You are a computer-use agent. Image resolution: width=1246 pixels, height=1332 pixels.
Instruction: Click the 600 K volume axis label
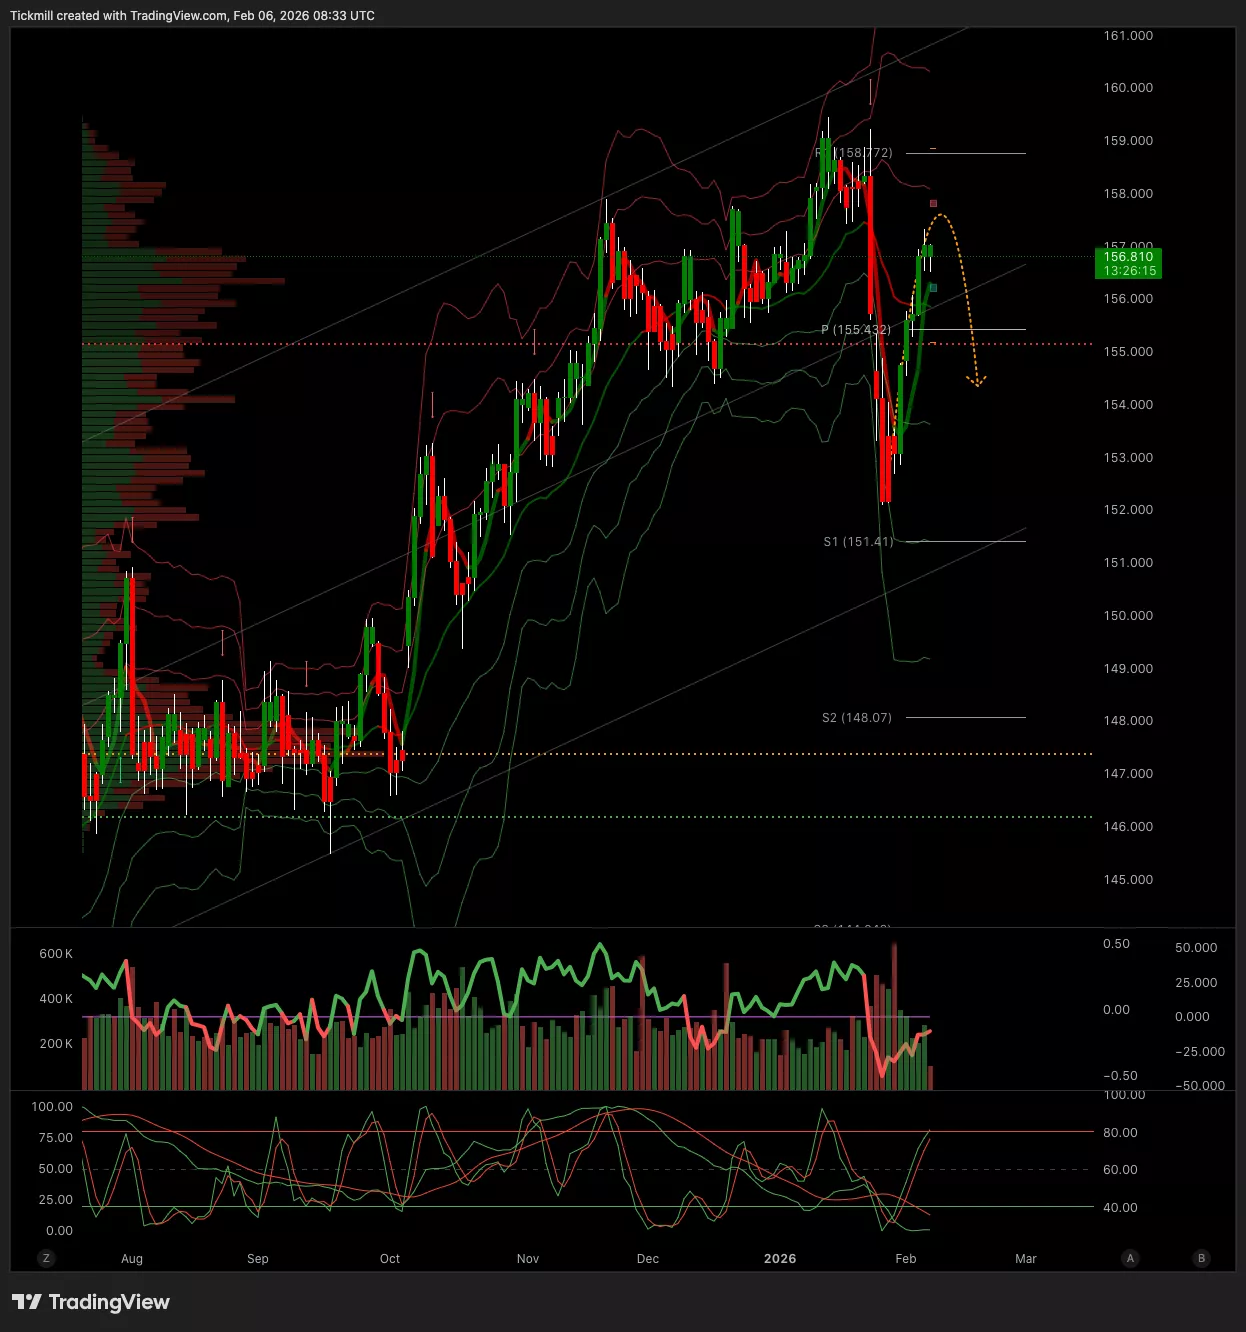[56, 954]
